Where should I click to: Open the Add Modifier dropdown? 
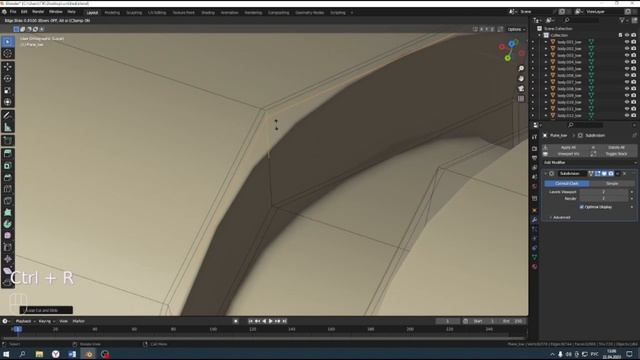589,162
